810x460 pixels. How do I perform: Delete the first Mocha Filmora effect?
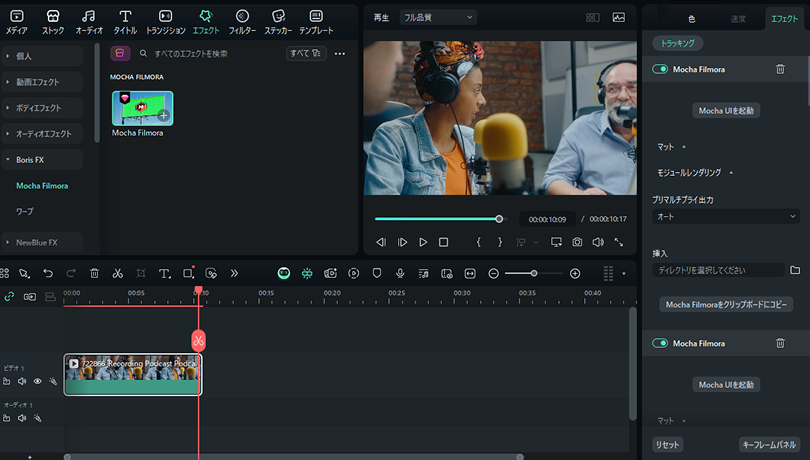tap(780, 69)
